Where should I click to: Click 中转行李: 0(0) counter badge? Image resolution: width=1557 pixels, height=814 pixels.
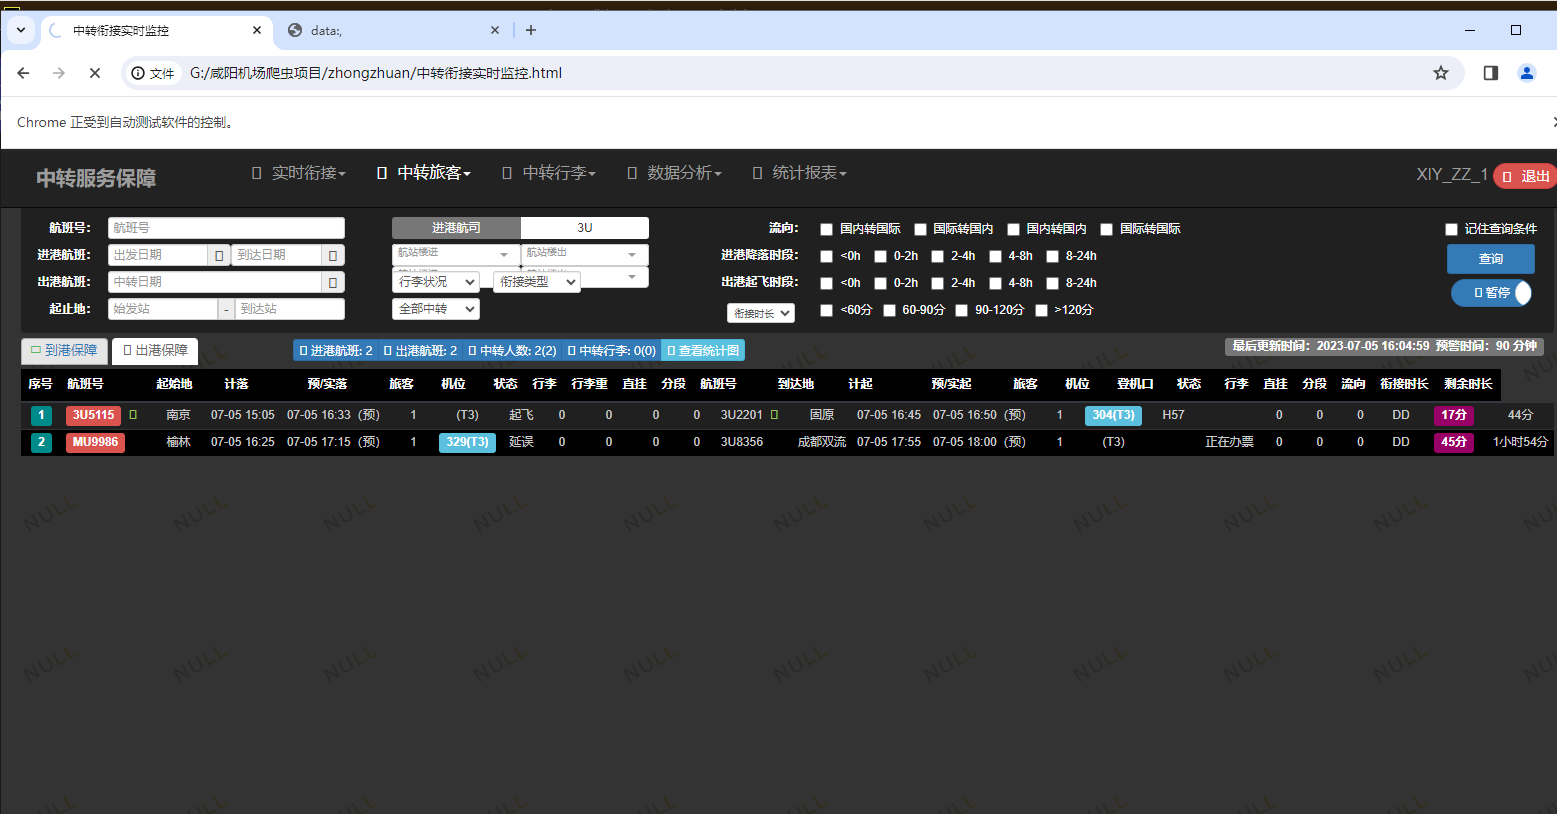[611, 350]
